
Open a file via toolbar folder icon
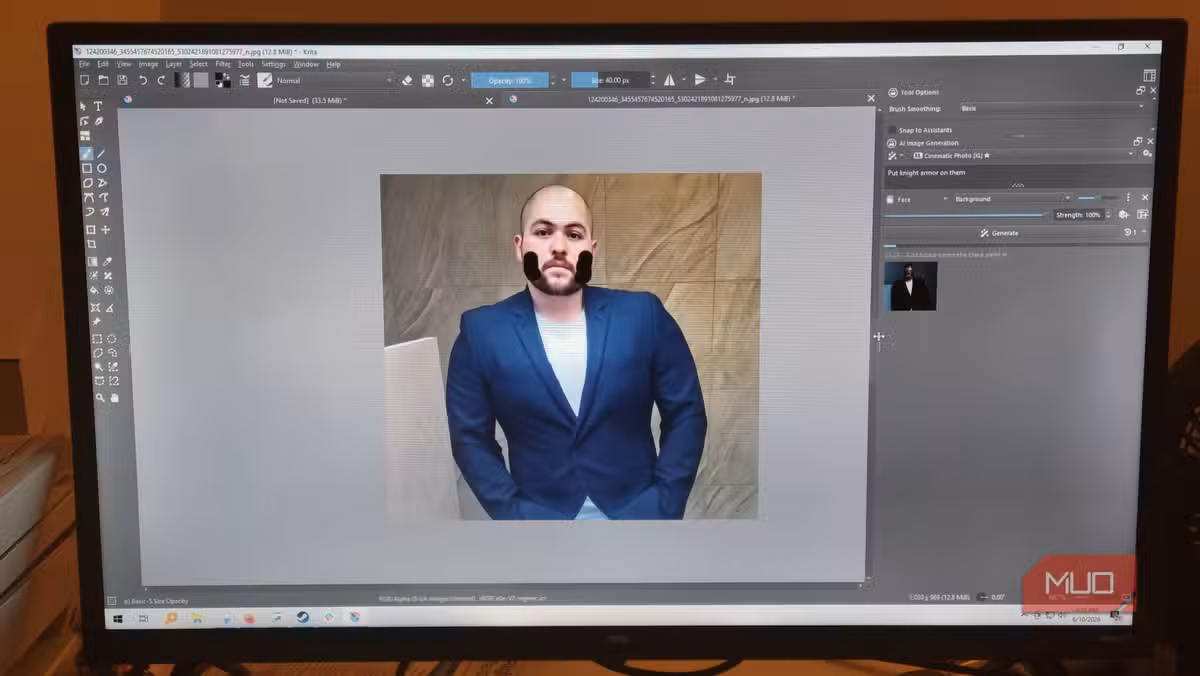pos(103,81)
